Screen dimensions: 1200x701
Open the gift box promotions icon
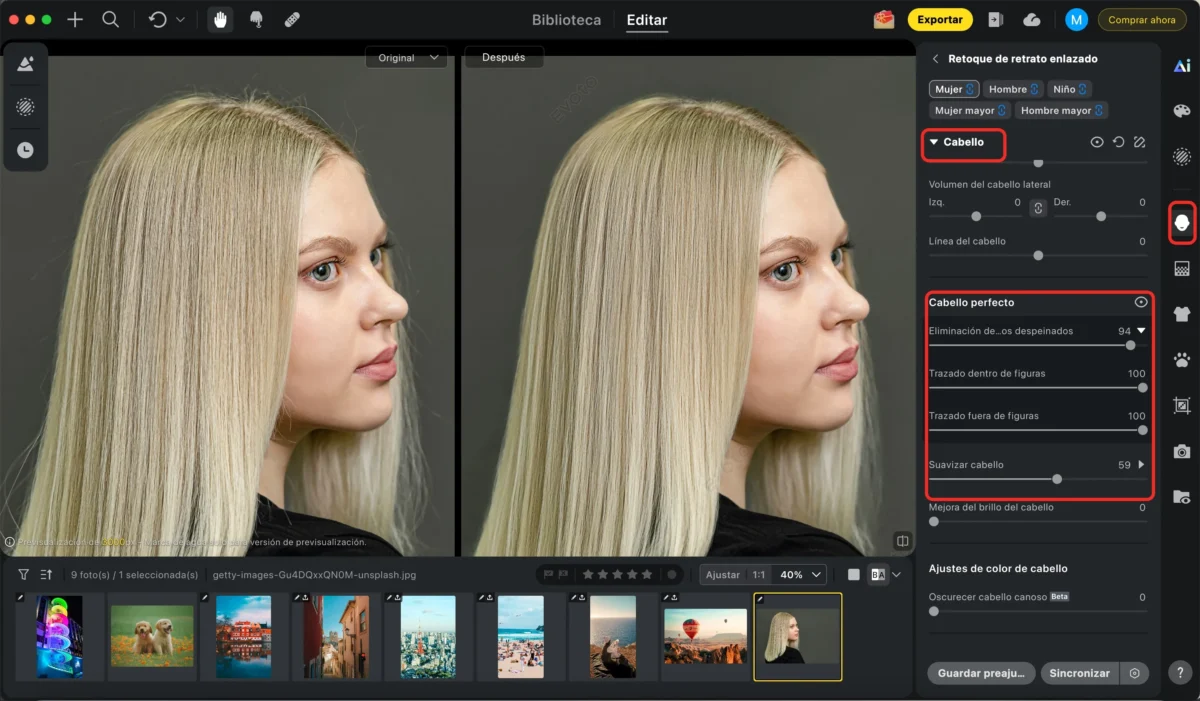coord(884,19)
